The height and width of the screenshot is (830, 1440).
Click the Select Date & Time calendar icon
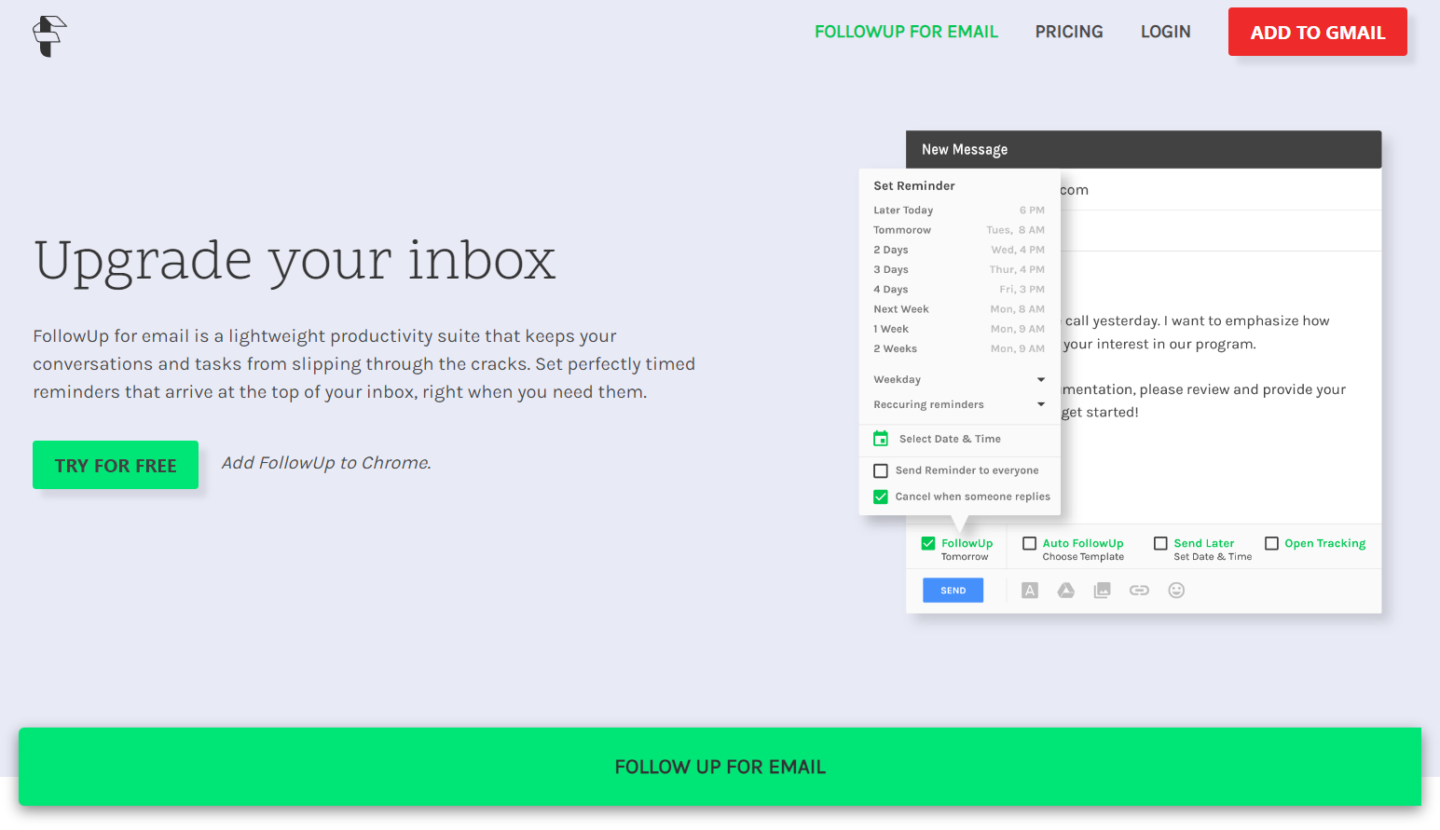click(x=880, y=438)
